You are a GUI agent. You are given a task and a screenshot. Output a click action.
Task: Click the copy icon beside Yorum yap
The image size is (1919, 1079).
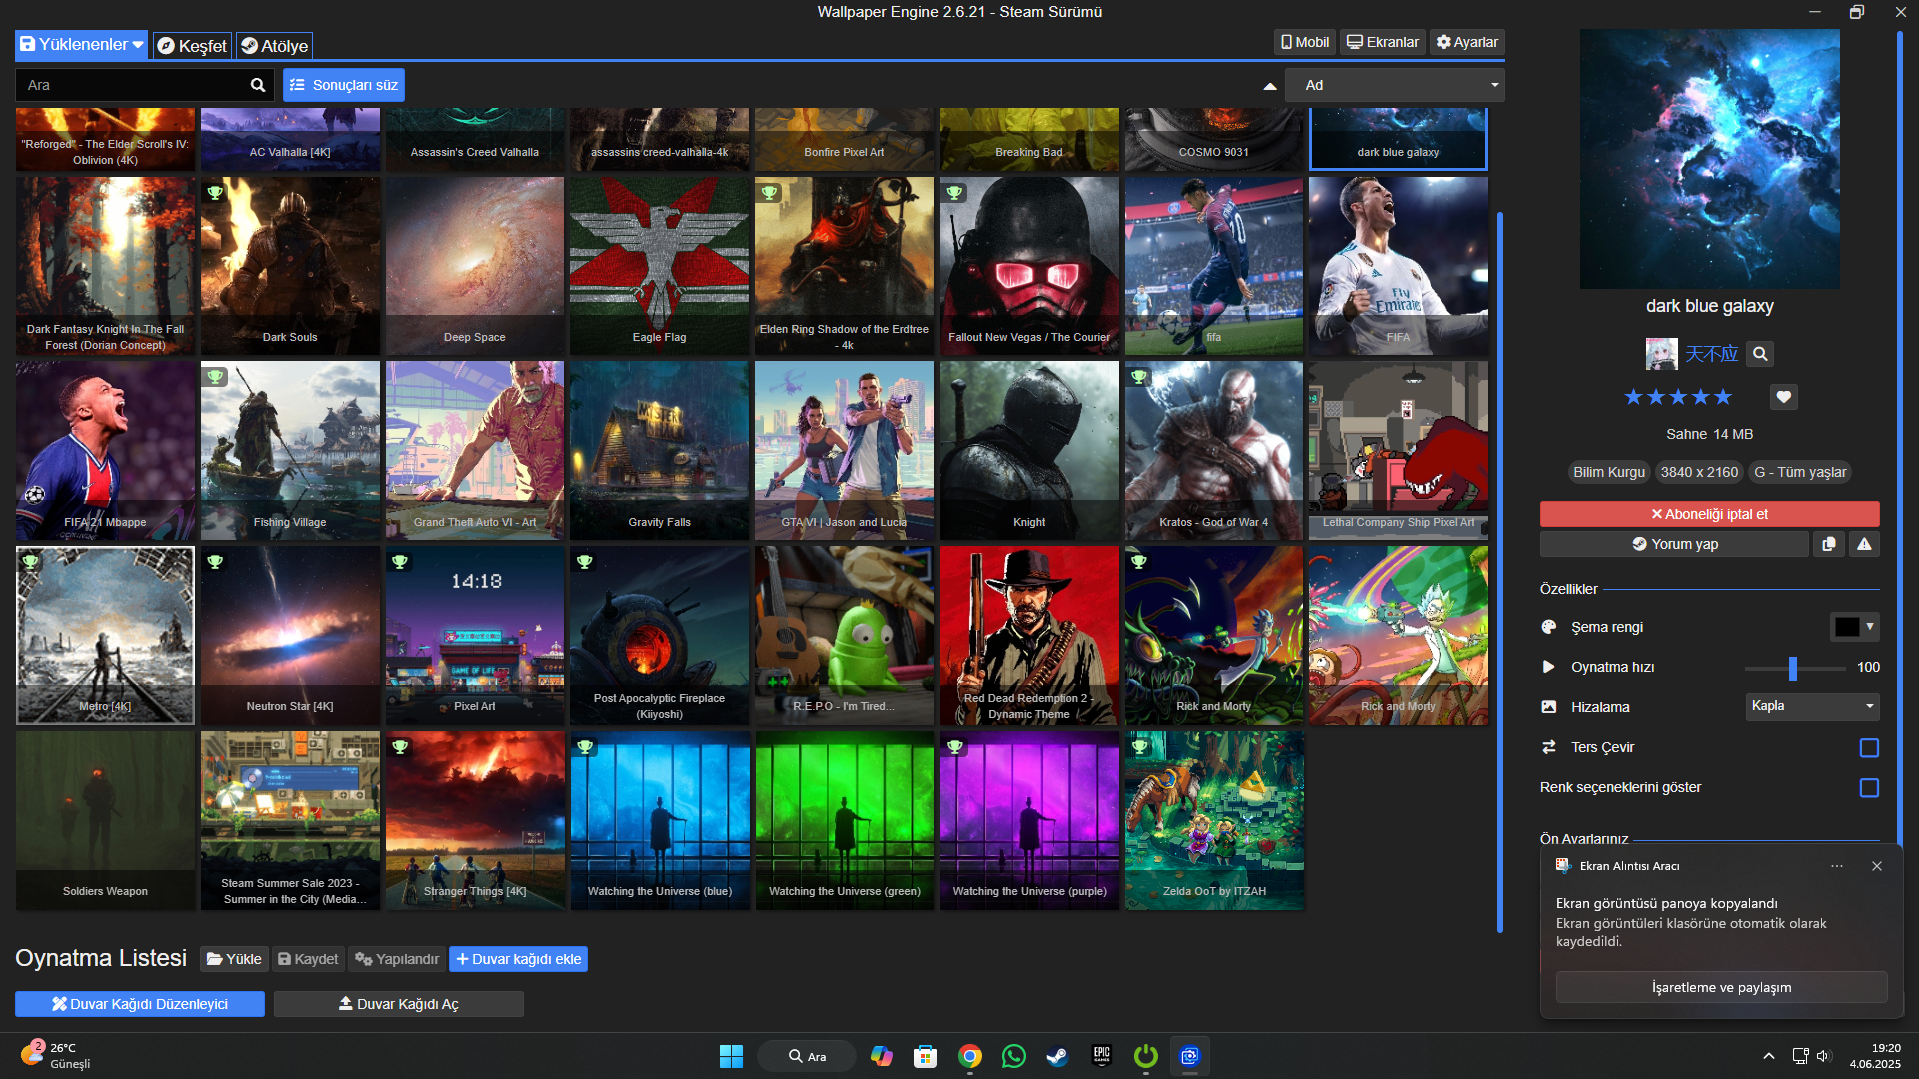tap(1828, 544)
